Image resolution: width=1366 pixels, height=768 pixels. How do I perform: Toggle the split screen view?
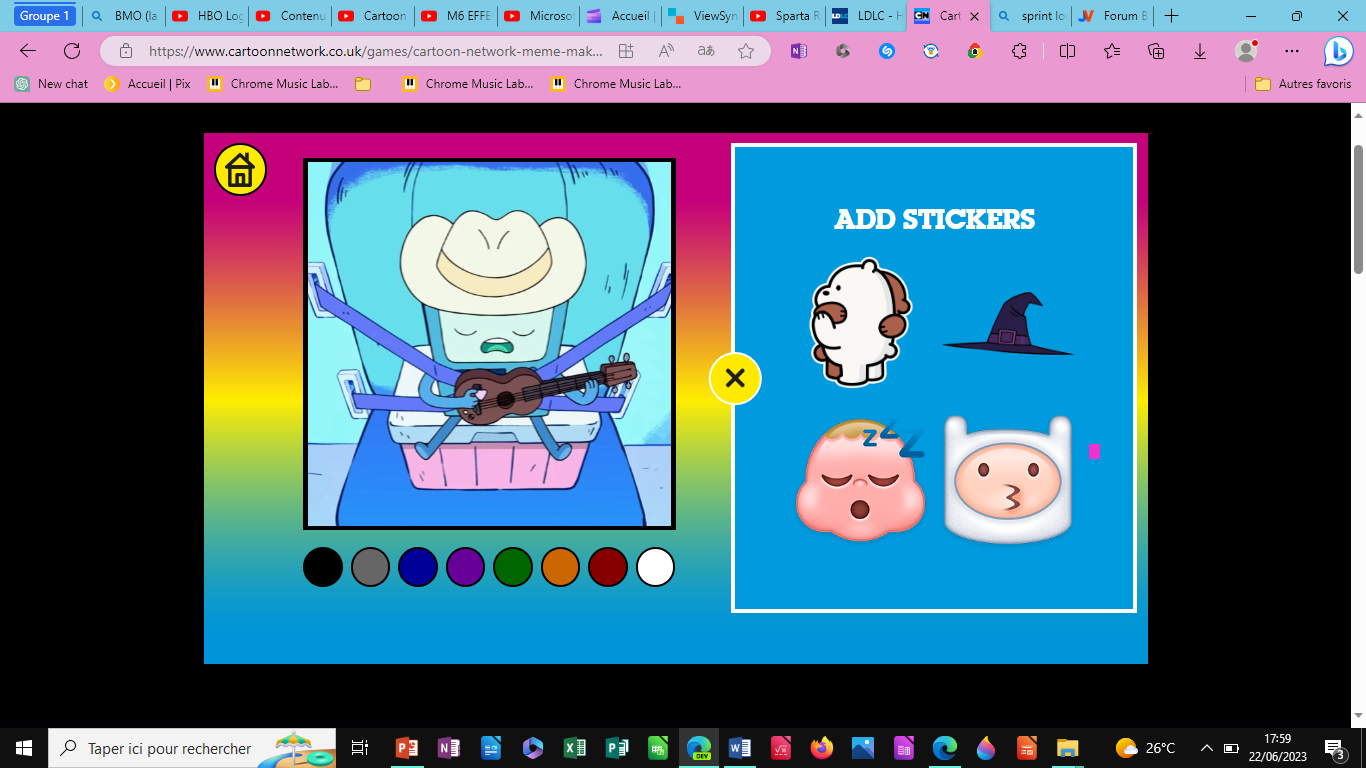1067,51
